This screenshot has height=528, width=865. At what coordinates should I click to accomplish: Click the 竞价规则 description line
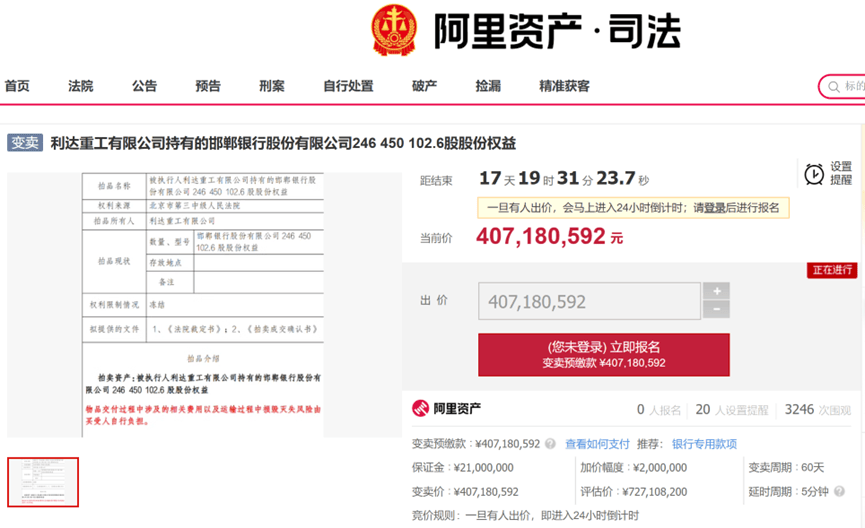pyautogui.click(x=525, y=515)
